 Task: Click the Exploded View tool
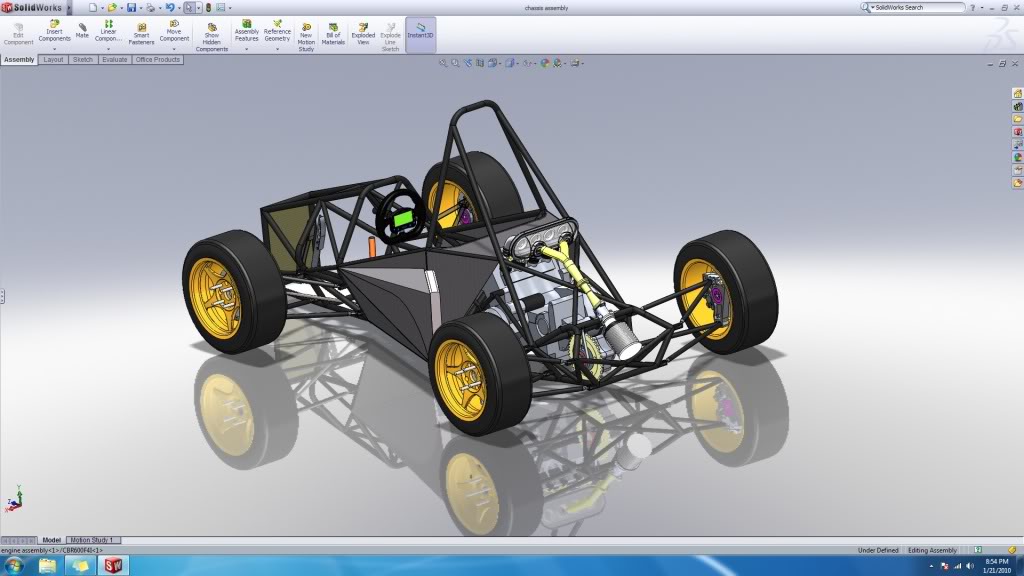click(363, 34)
